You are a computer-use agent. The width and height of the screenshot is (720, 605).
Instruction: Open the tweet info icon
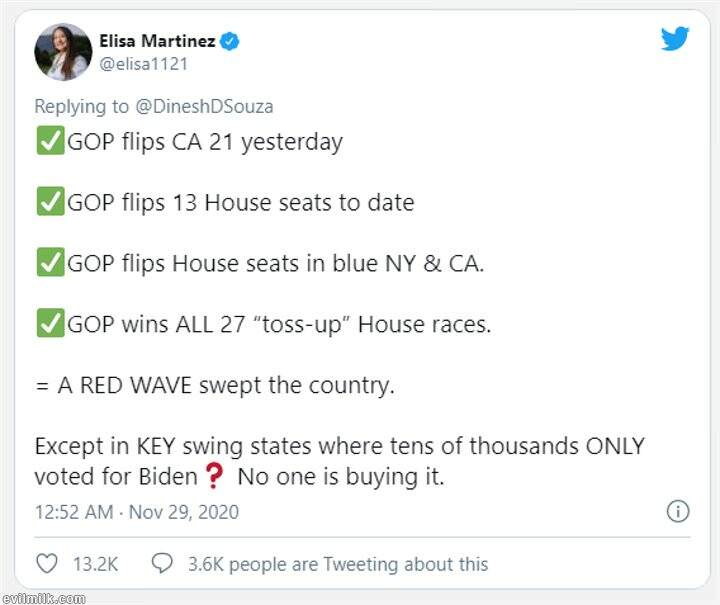tap(677, 512)
